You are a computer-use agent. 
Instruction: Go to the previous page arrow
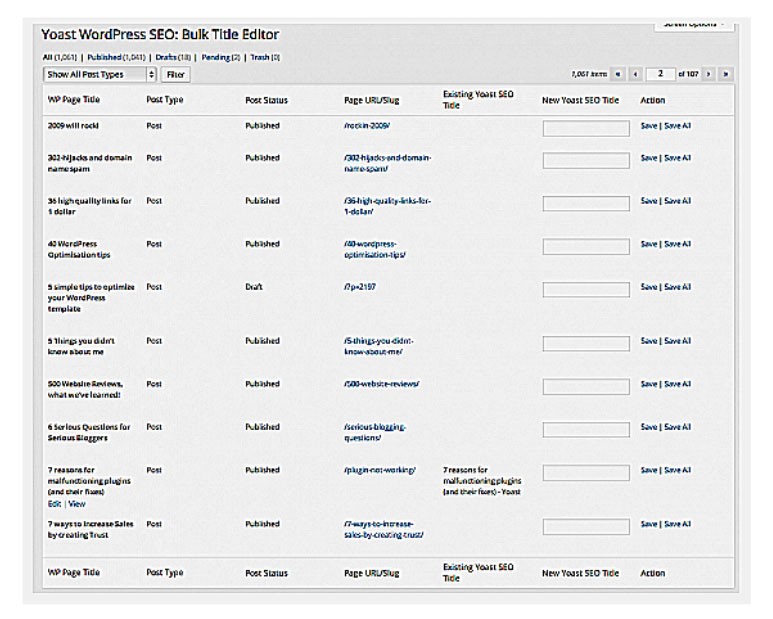point(635,74)
